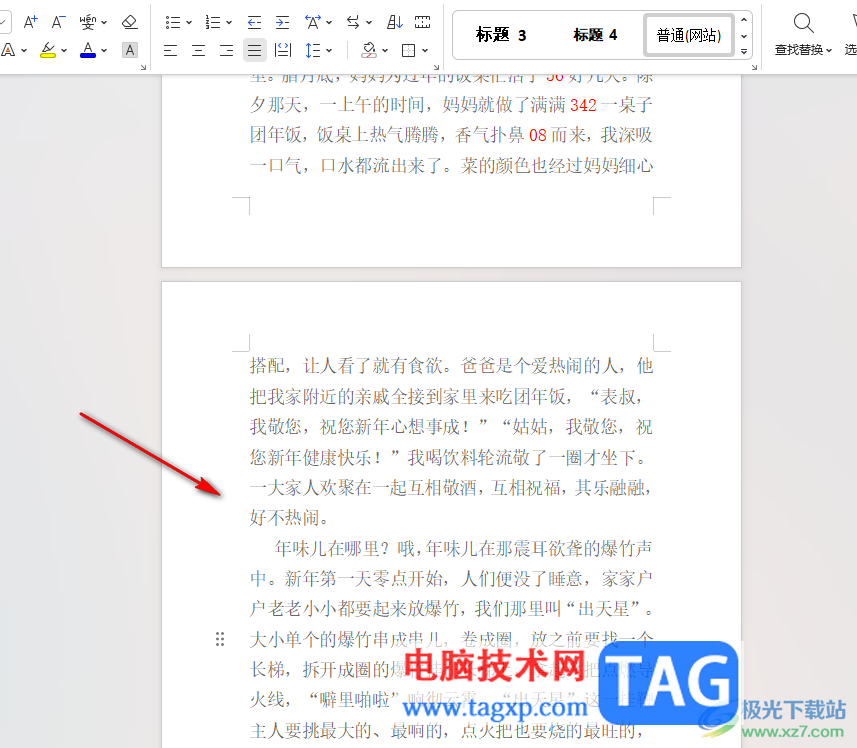Expand the text direction dropdown arrow
This screenshot has width=857, height=748.
click(x=369, y=23)
